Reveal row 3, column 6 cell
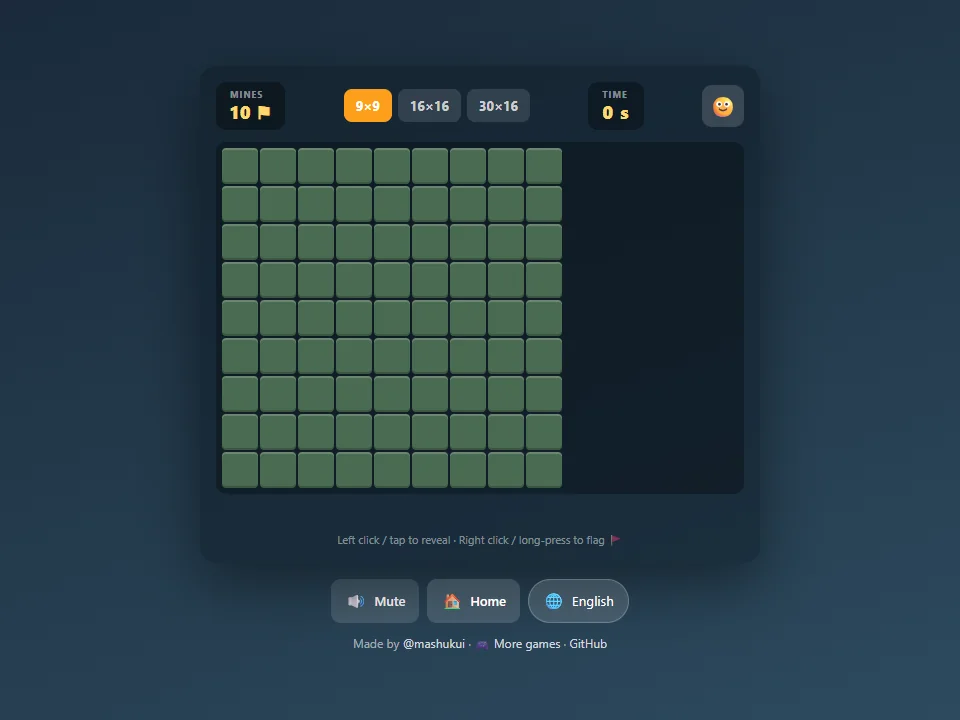This screenshot has height=720, width=960. tap(430, 242)
